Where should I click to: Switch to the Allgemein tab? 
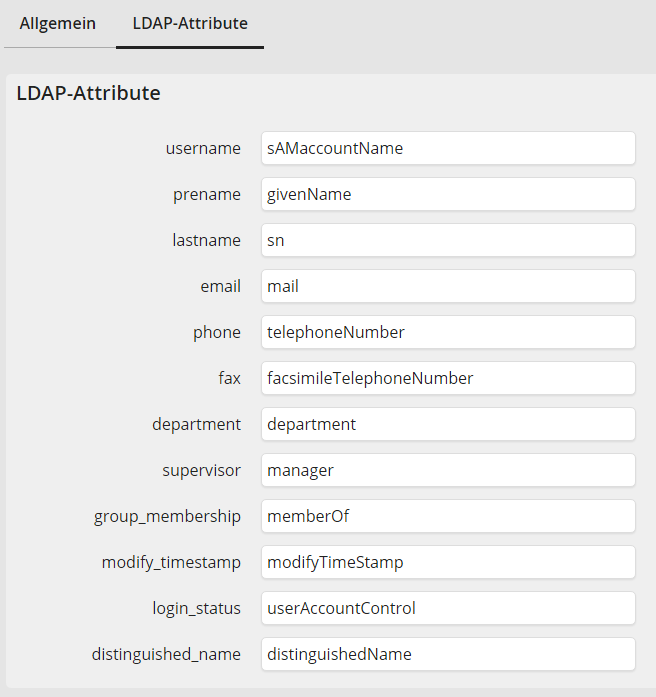(x=58, y=23)
